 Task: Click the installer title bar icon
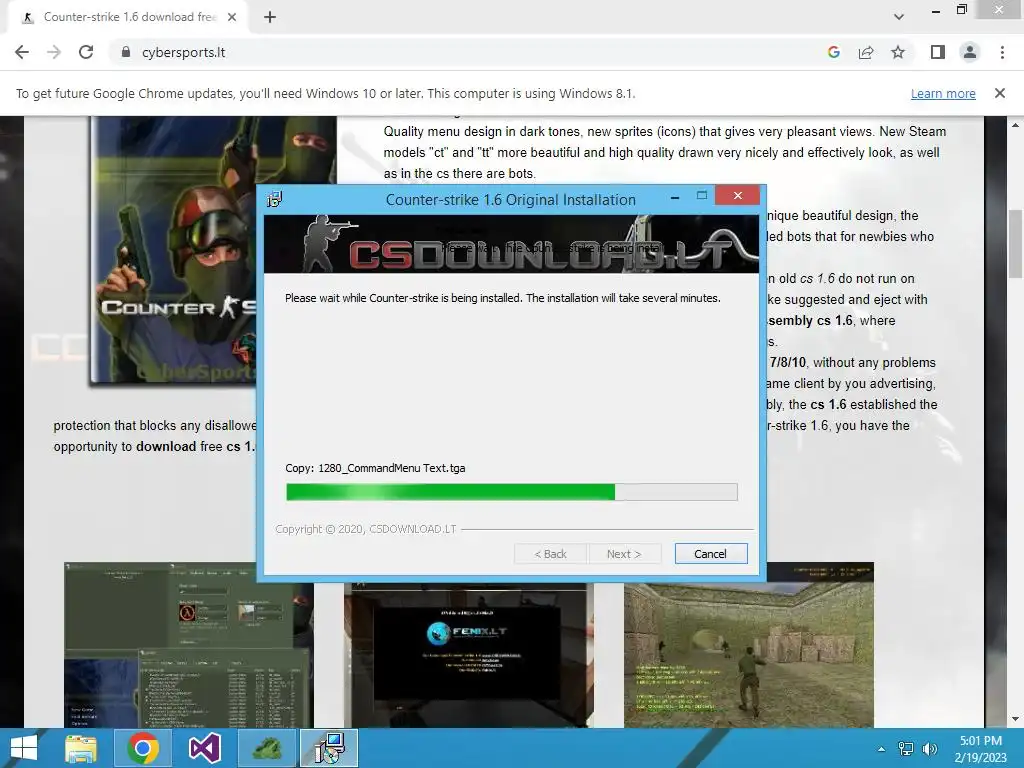point(274,199)
